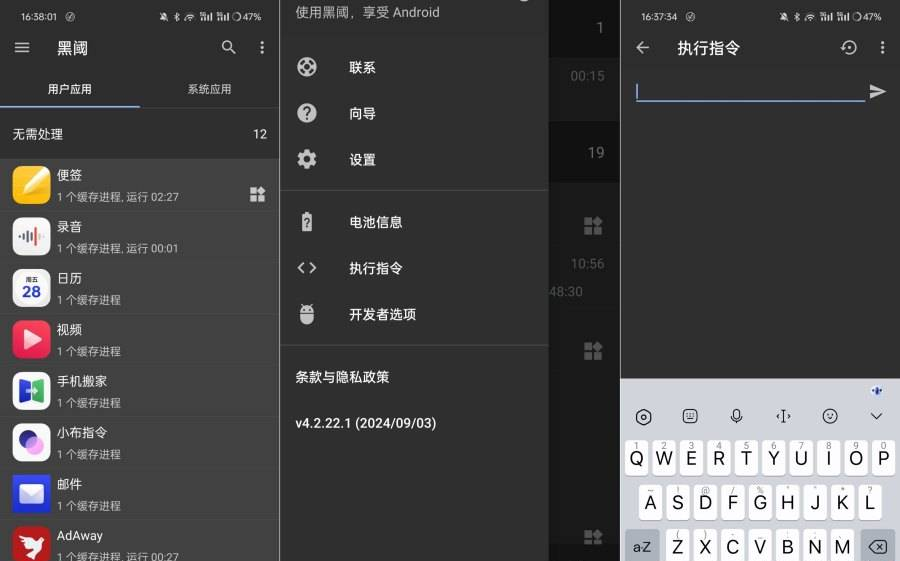Tap the L key on keyboard
900x561 pixels.
(870, 502)
